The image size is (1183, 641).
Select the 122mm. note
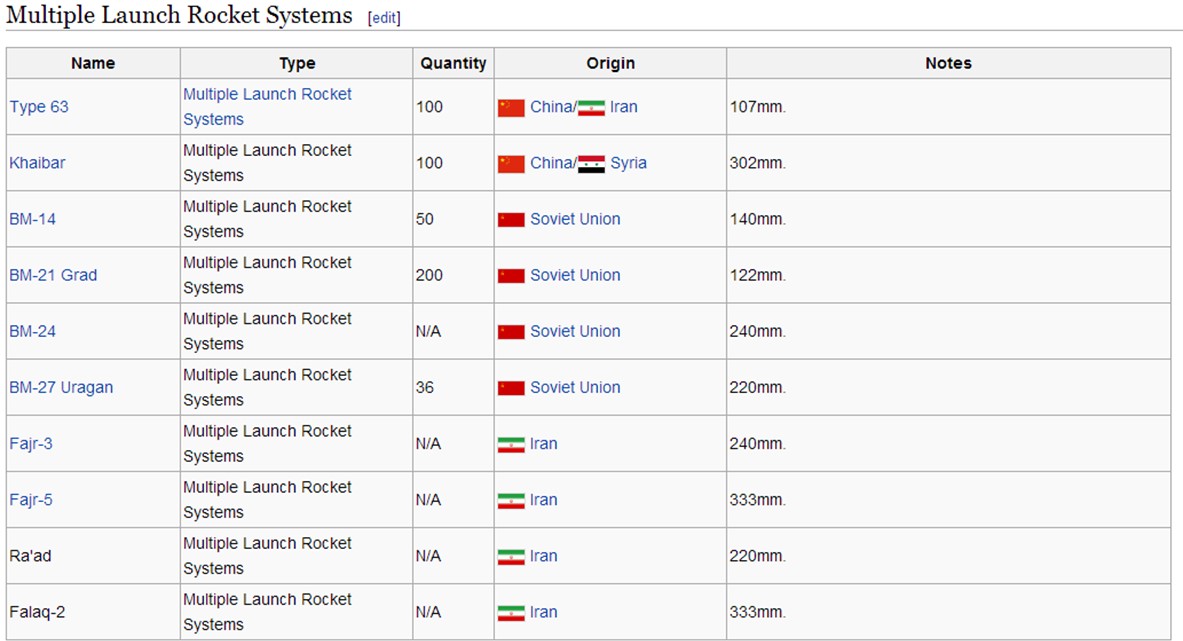757,275
